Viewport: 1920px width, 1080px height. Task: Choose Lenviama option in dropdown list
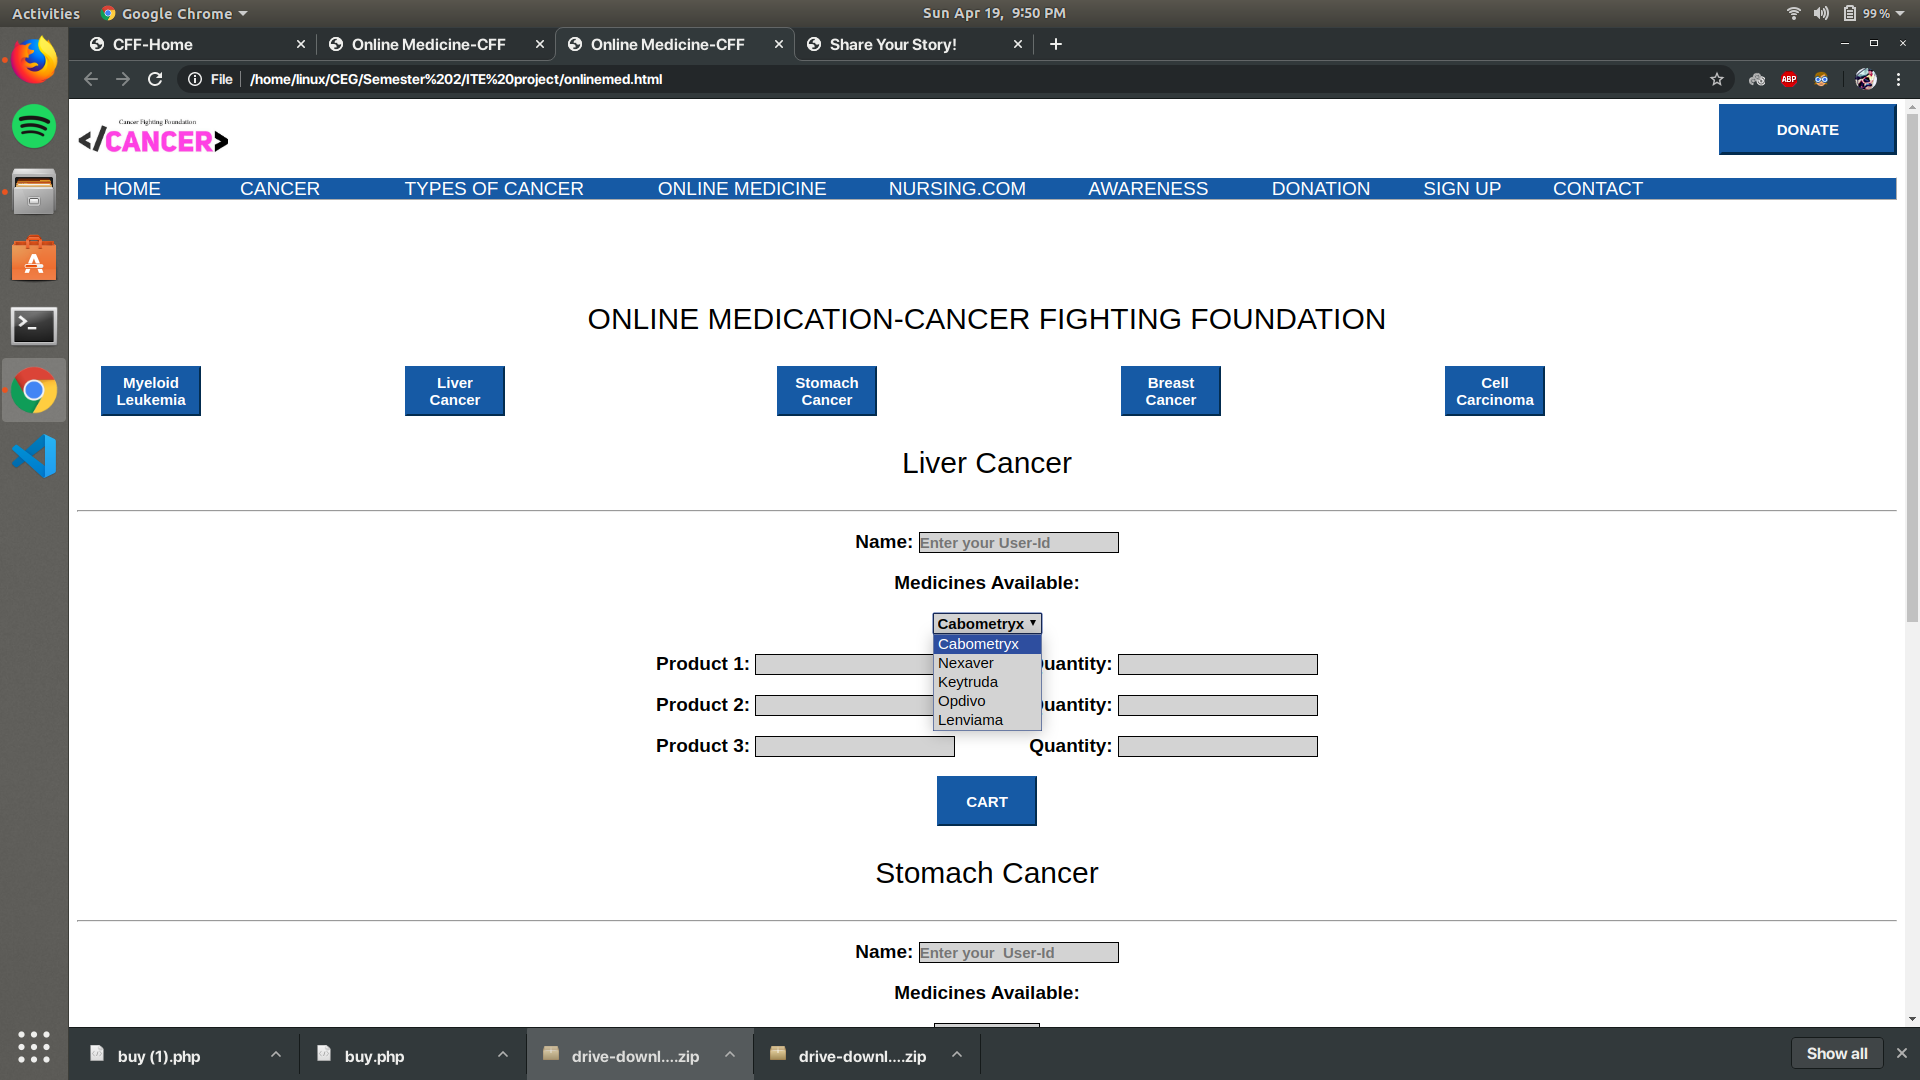click(x=970, y=720)
